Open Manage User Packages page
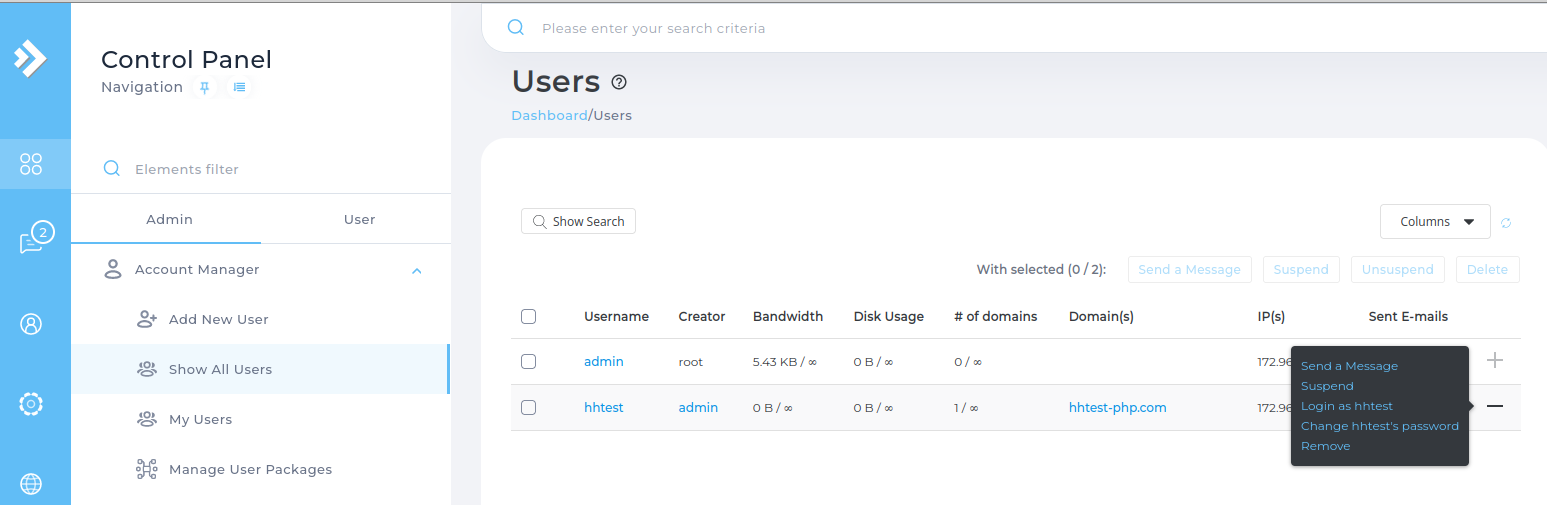Image resolution: width=1547 pixels, height=505 pixels. point(250,469)
